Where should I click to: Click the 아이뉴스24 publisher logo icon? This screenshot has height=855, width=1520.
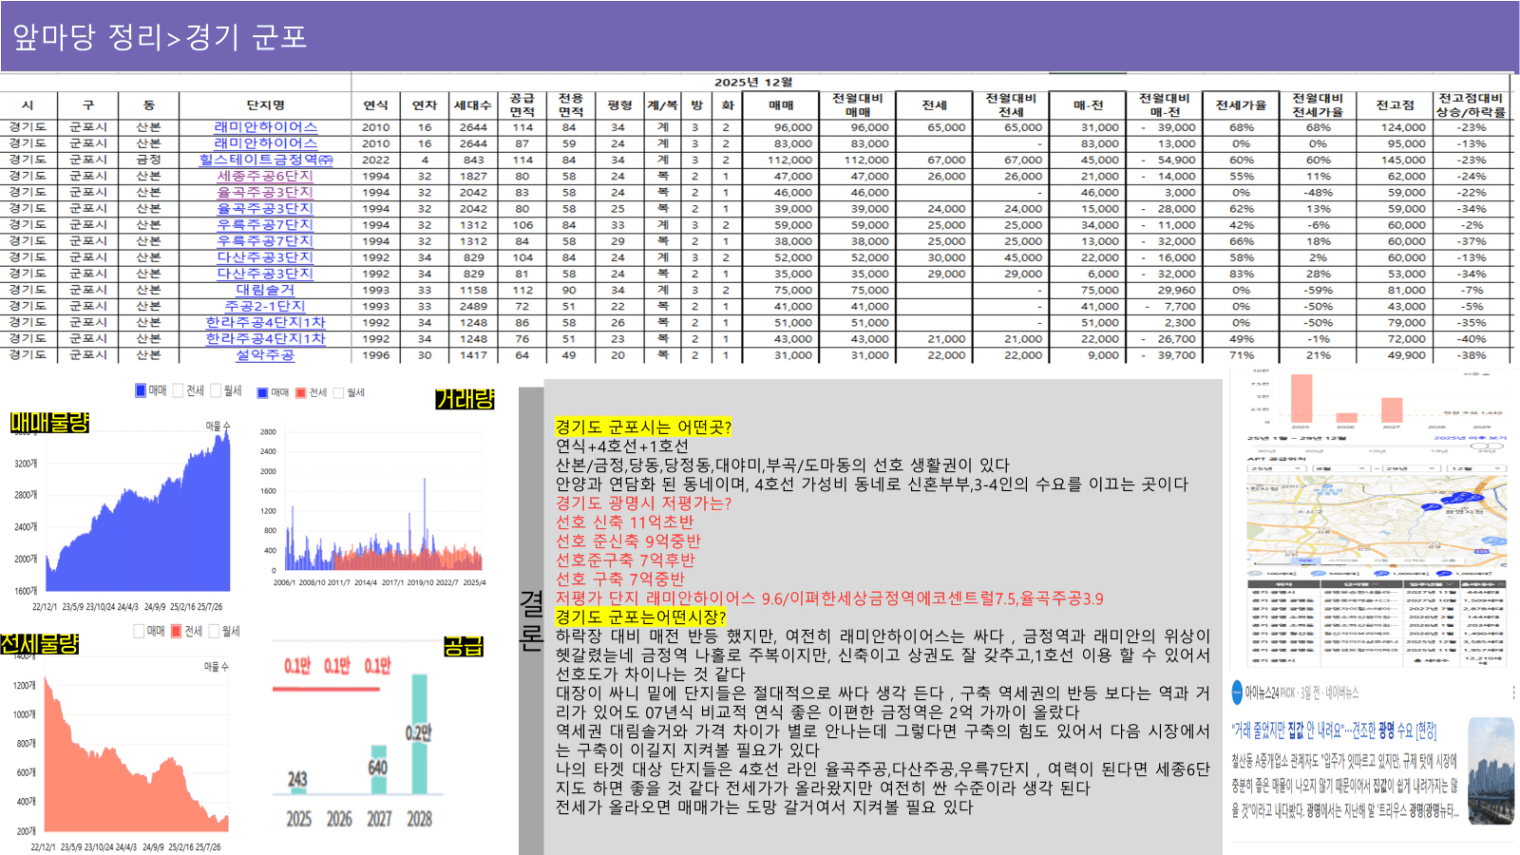click(1237, 692)
